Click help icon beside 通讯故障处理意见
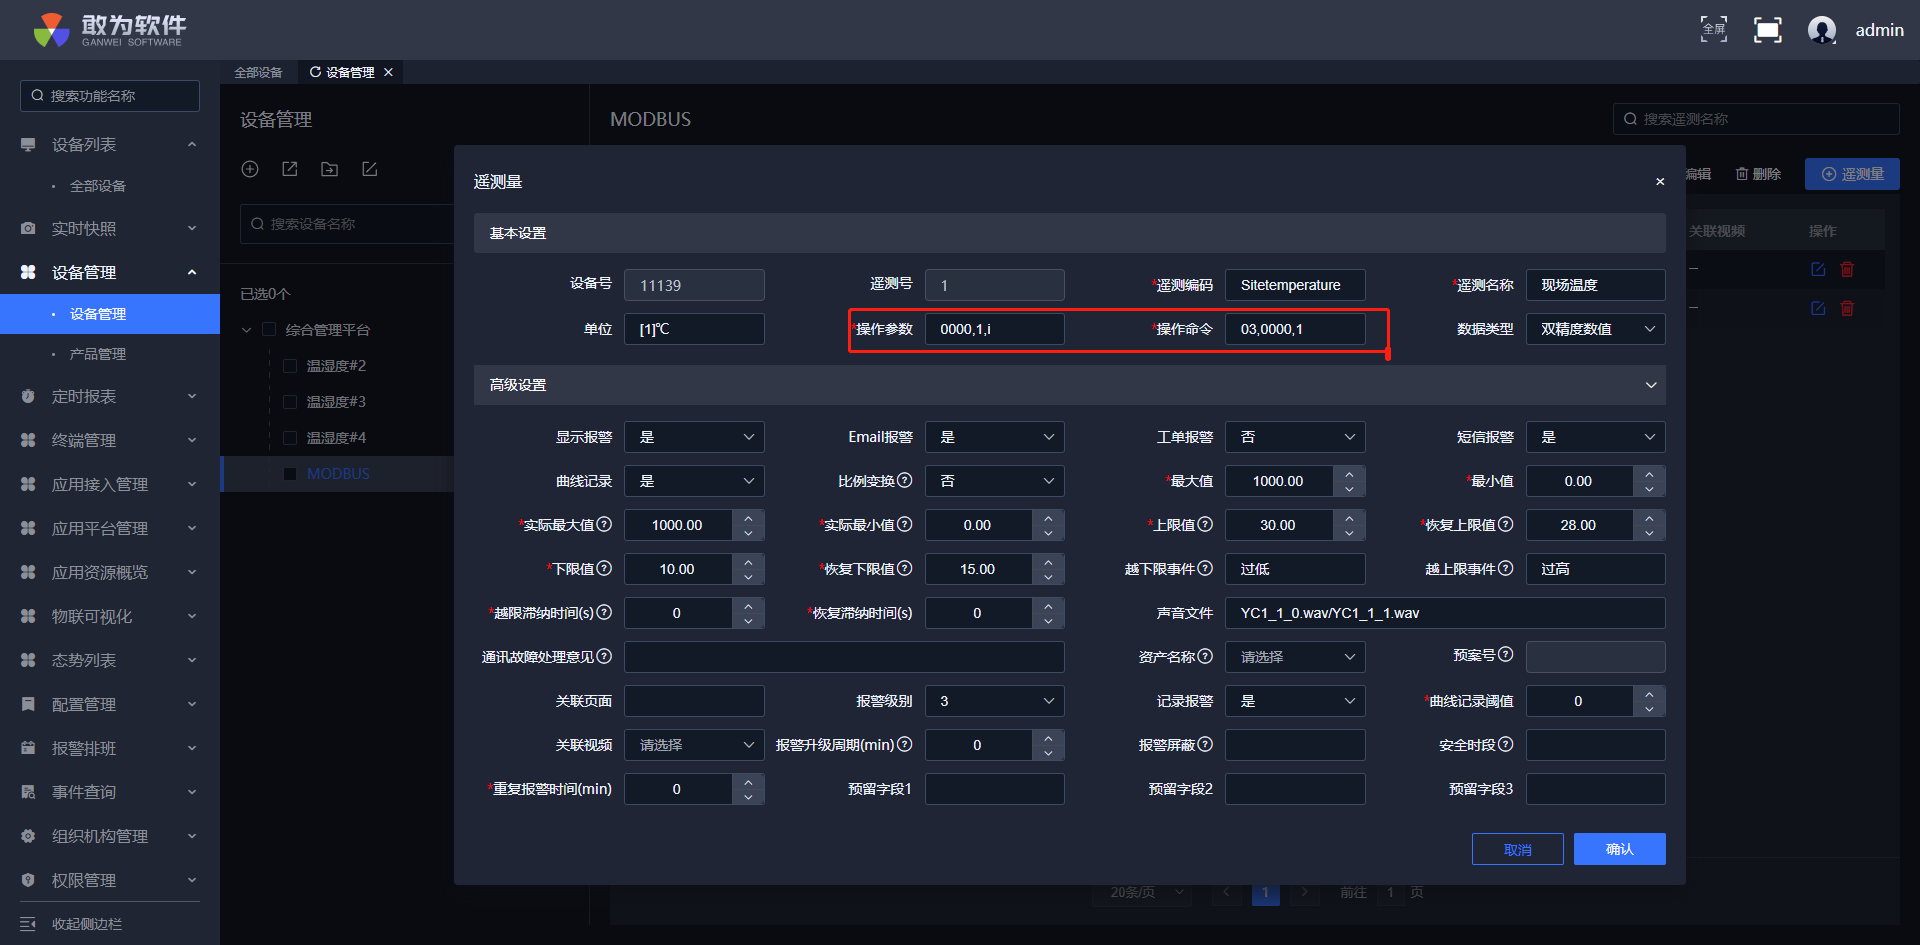Image resolution: width=1920 pixels, height=945 pixels. click(604, 656)
